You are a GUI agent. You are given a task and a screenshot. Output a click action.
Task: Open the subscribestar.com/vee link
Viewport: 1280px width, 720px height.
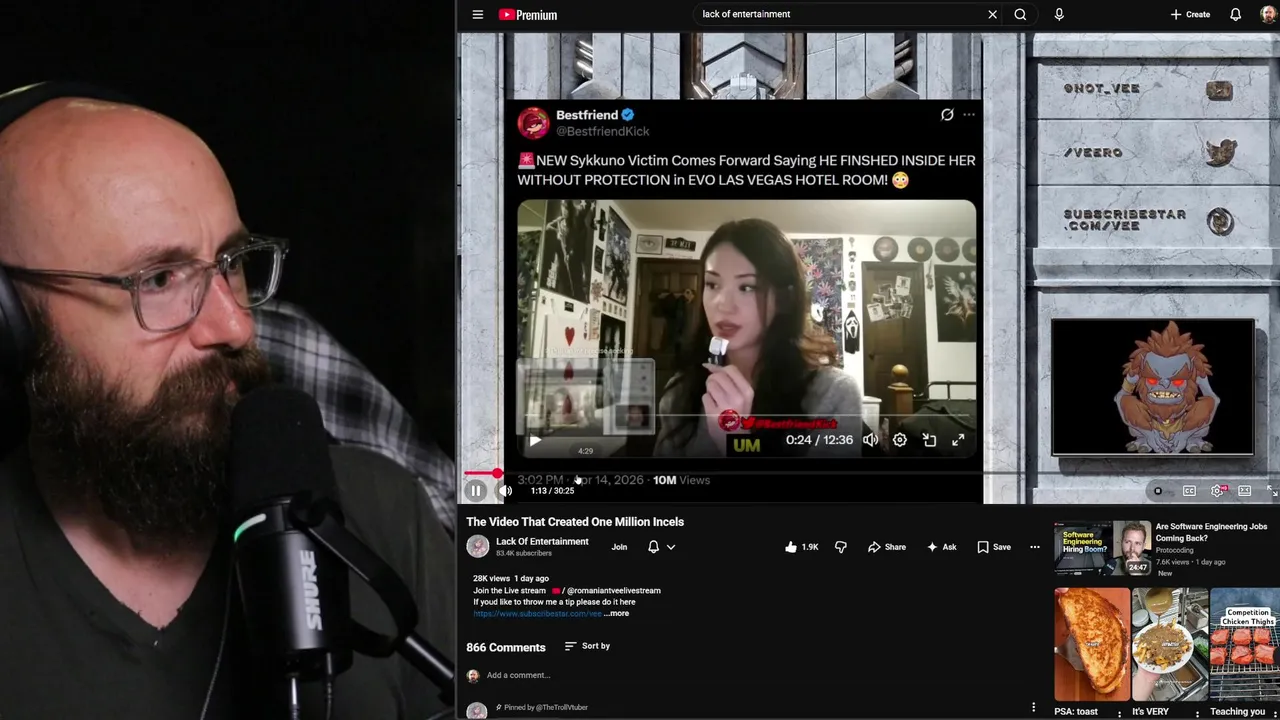tap(537, 613)
